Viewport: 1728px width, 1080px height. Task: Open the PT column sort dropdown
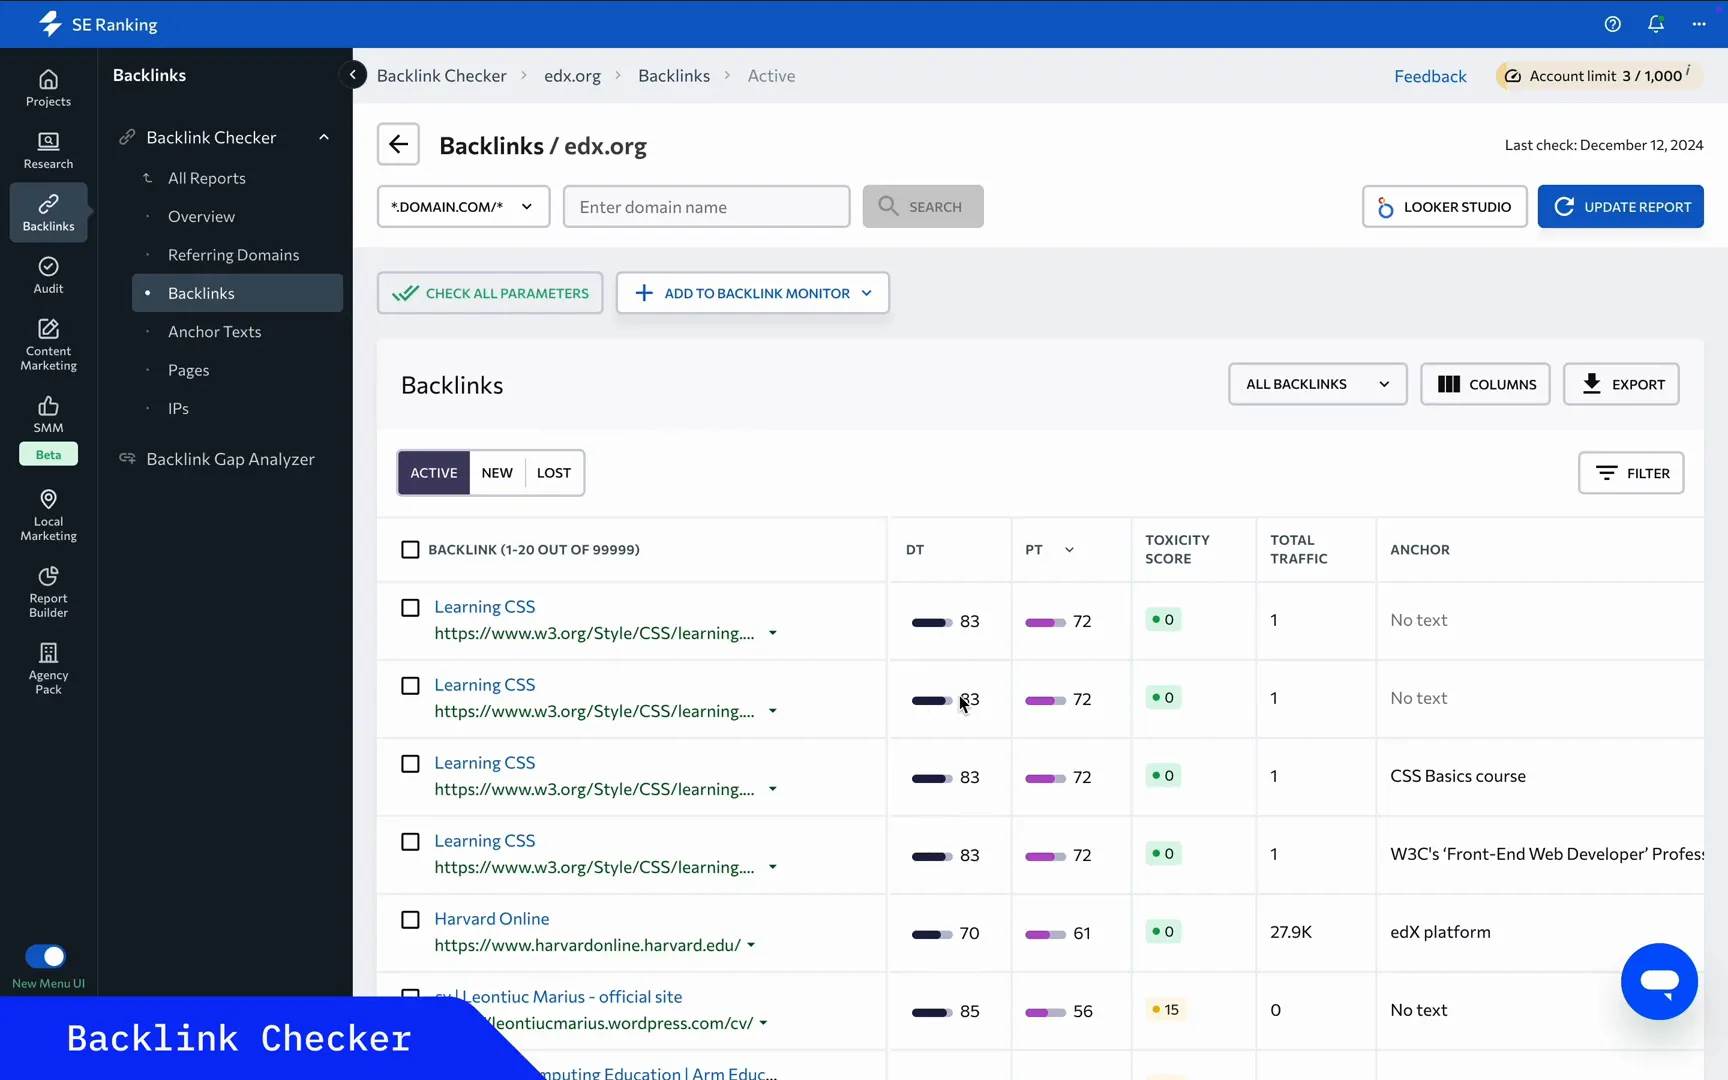point(1069,549)
